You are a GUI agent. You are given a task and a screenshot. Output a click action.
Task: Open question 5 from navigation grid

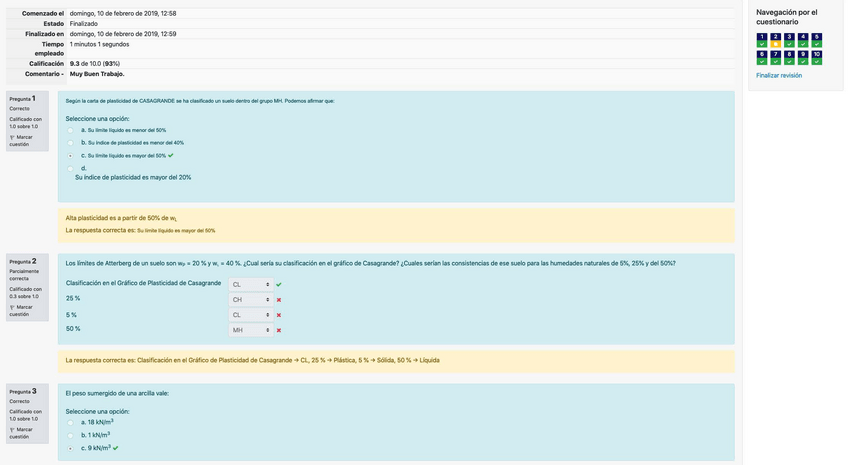tap(817, 41)
